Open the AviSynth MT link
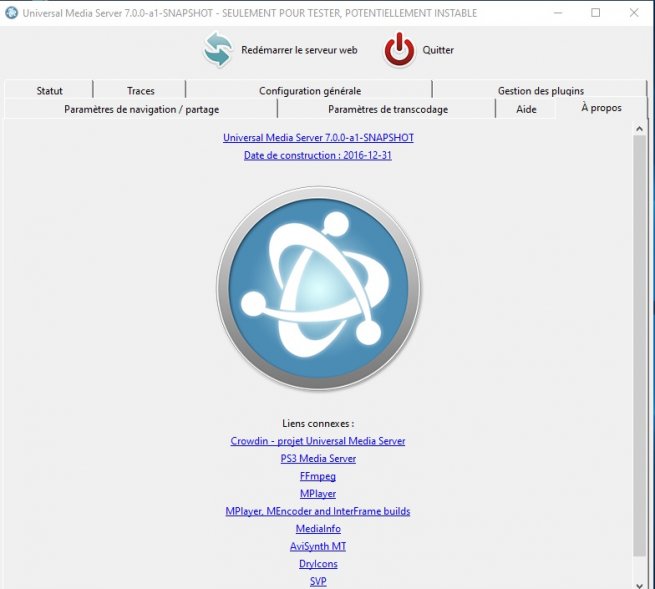 (x=318, y=547)
